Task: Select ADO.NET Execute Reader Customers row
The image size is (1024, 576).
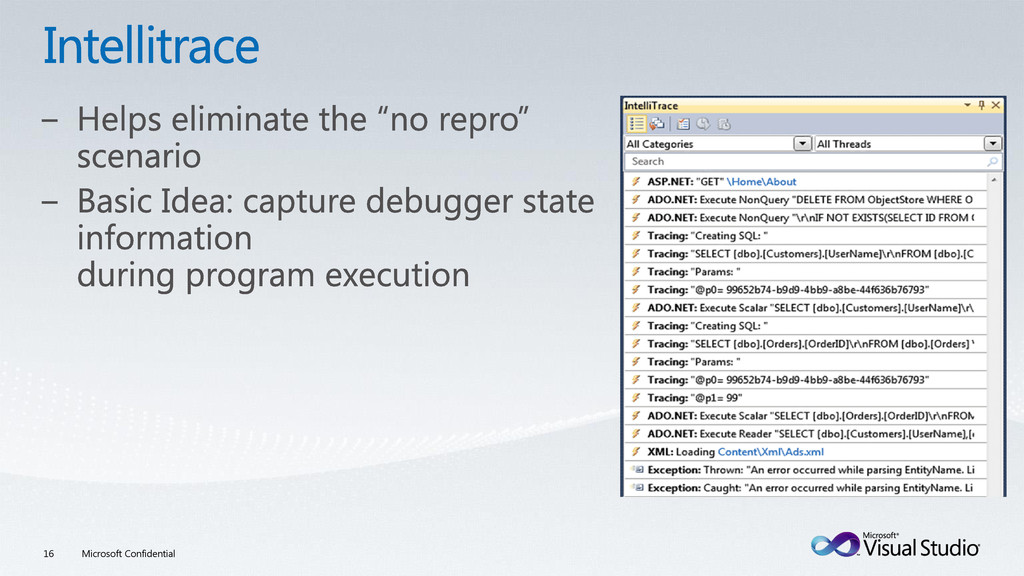Action: click(x=805, y=434)
